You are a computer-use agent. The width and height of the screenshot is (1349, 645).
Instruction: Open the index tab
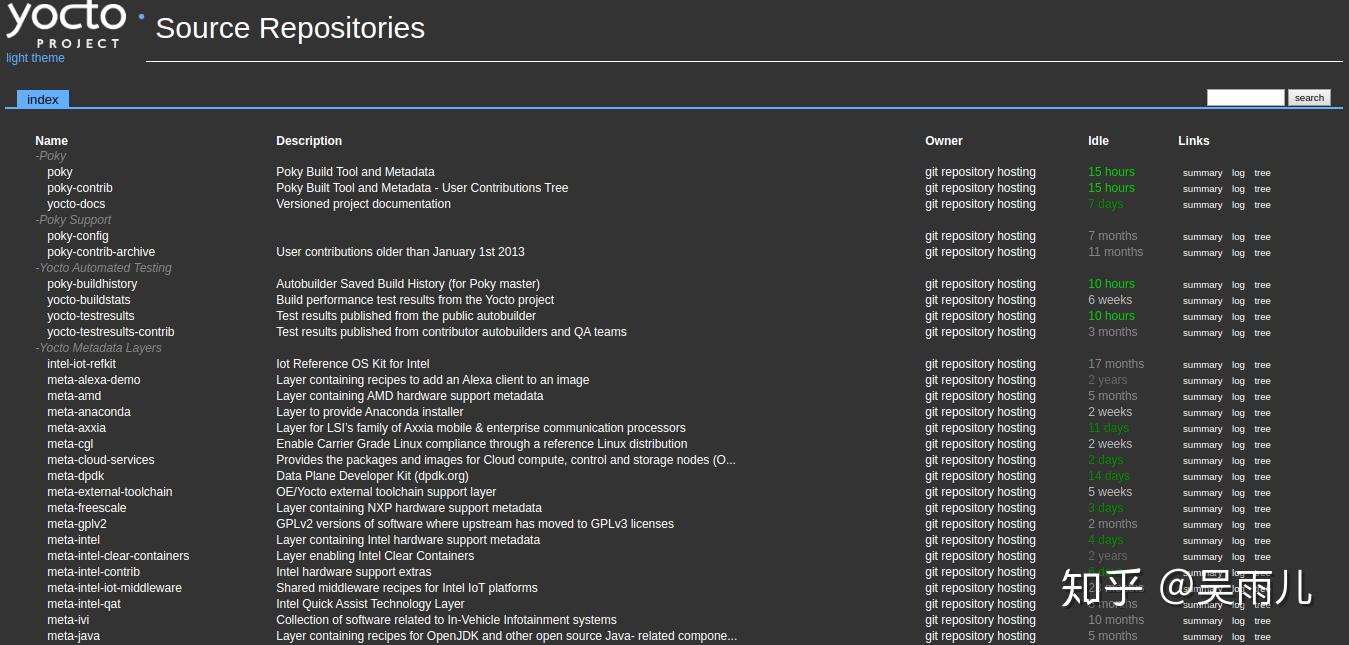[43, 99]
